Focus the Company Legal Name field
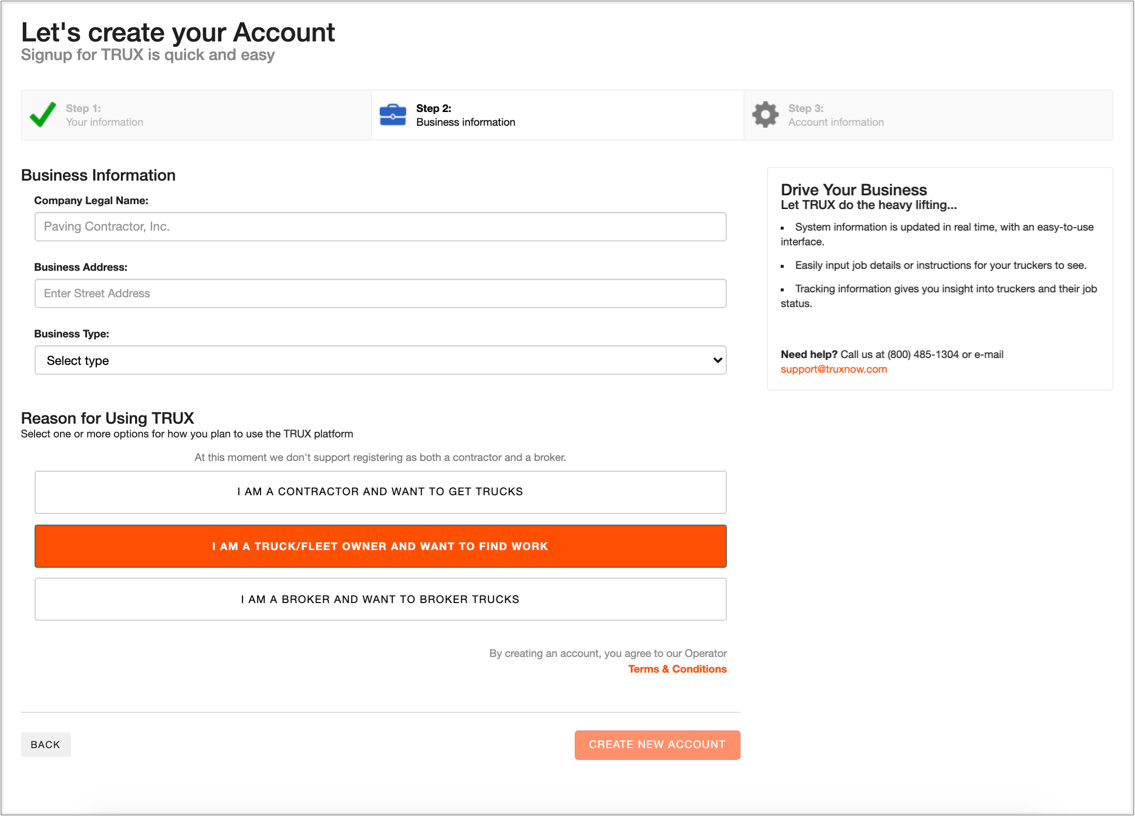Viewport: 1135px width, 816px height. pos(380,227)
